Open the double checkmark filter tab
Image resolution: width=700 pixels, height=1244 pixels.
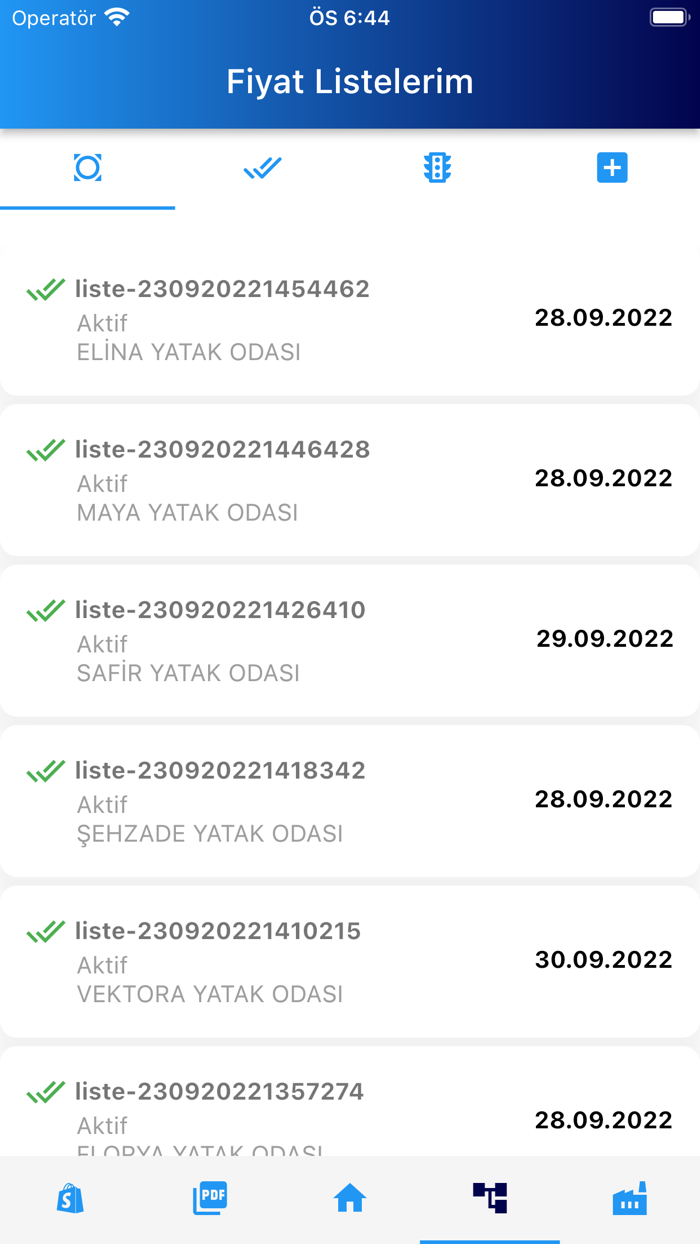(x=262, y=168)
